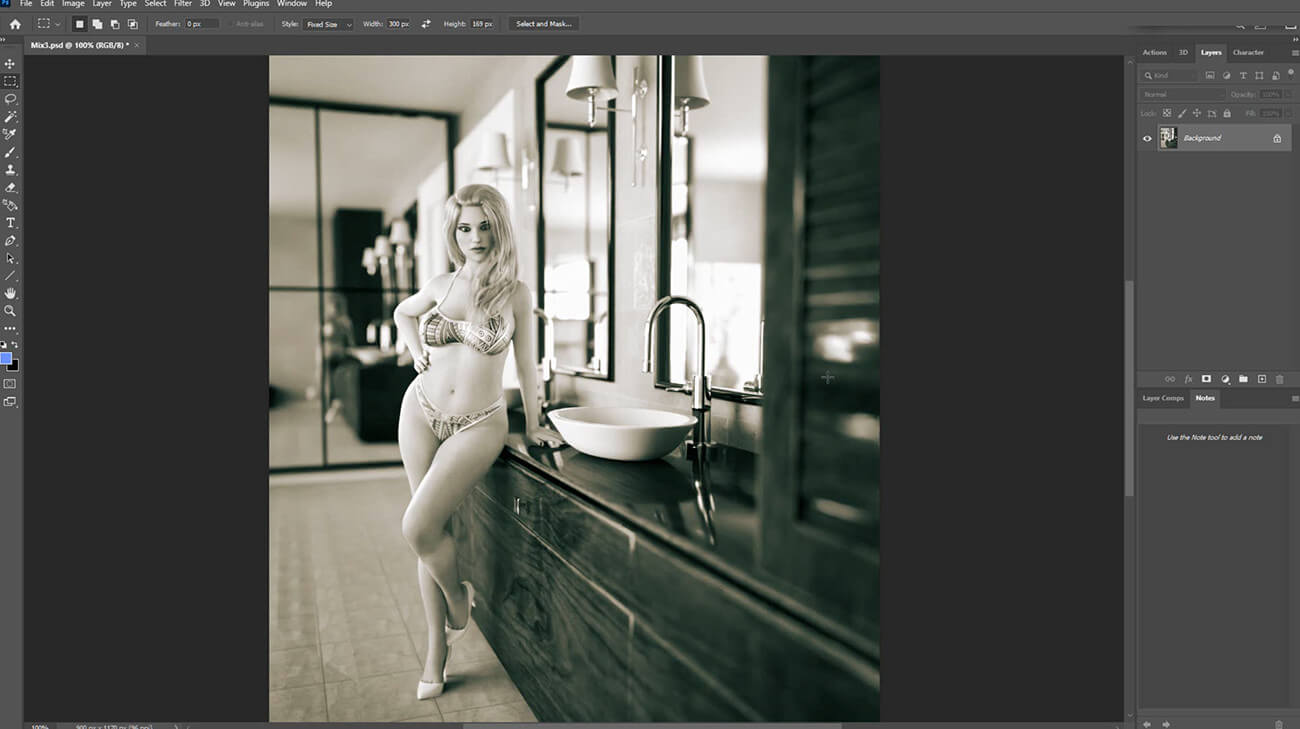Open the Notes panel menu
Screen dimensions: 1300x729
coord(1294,398)
